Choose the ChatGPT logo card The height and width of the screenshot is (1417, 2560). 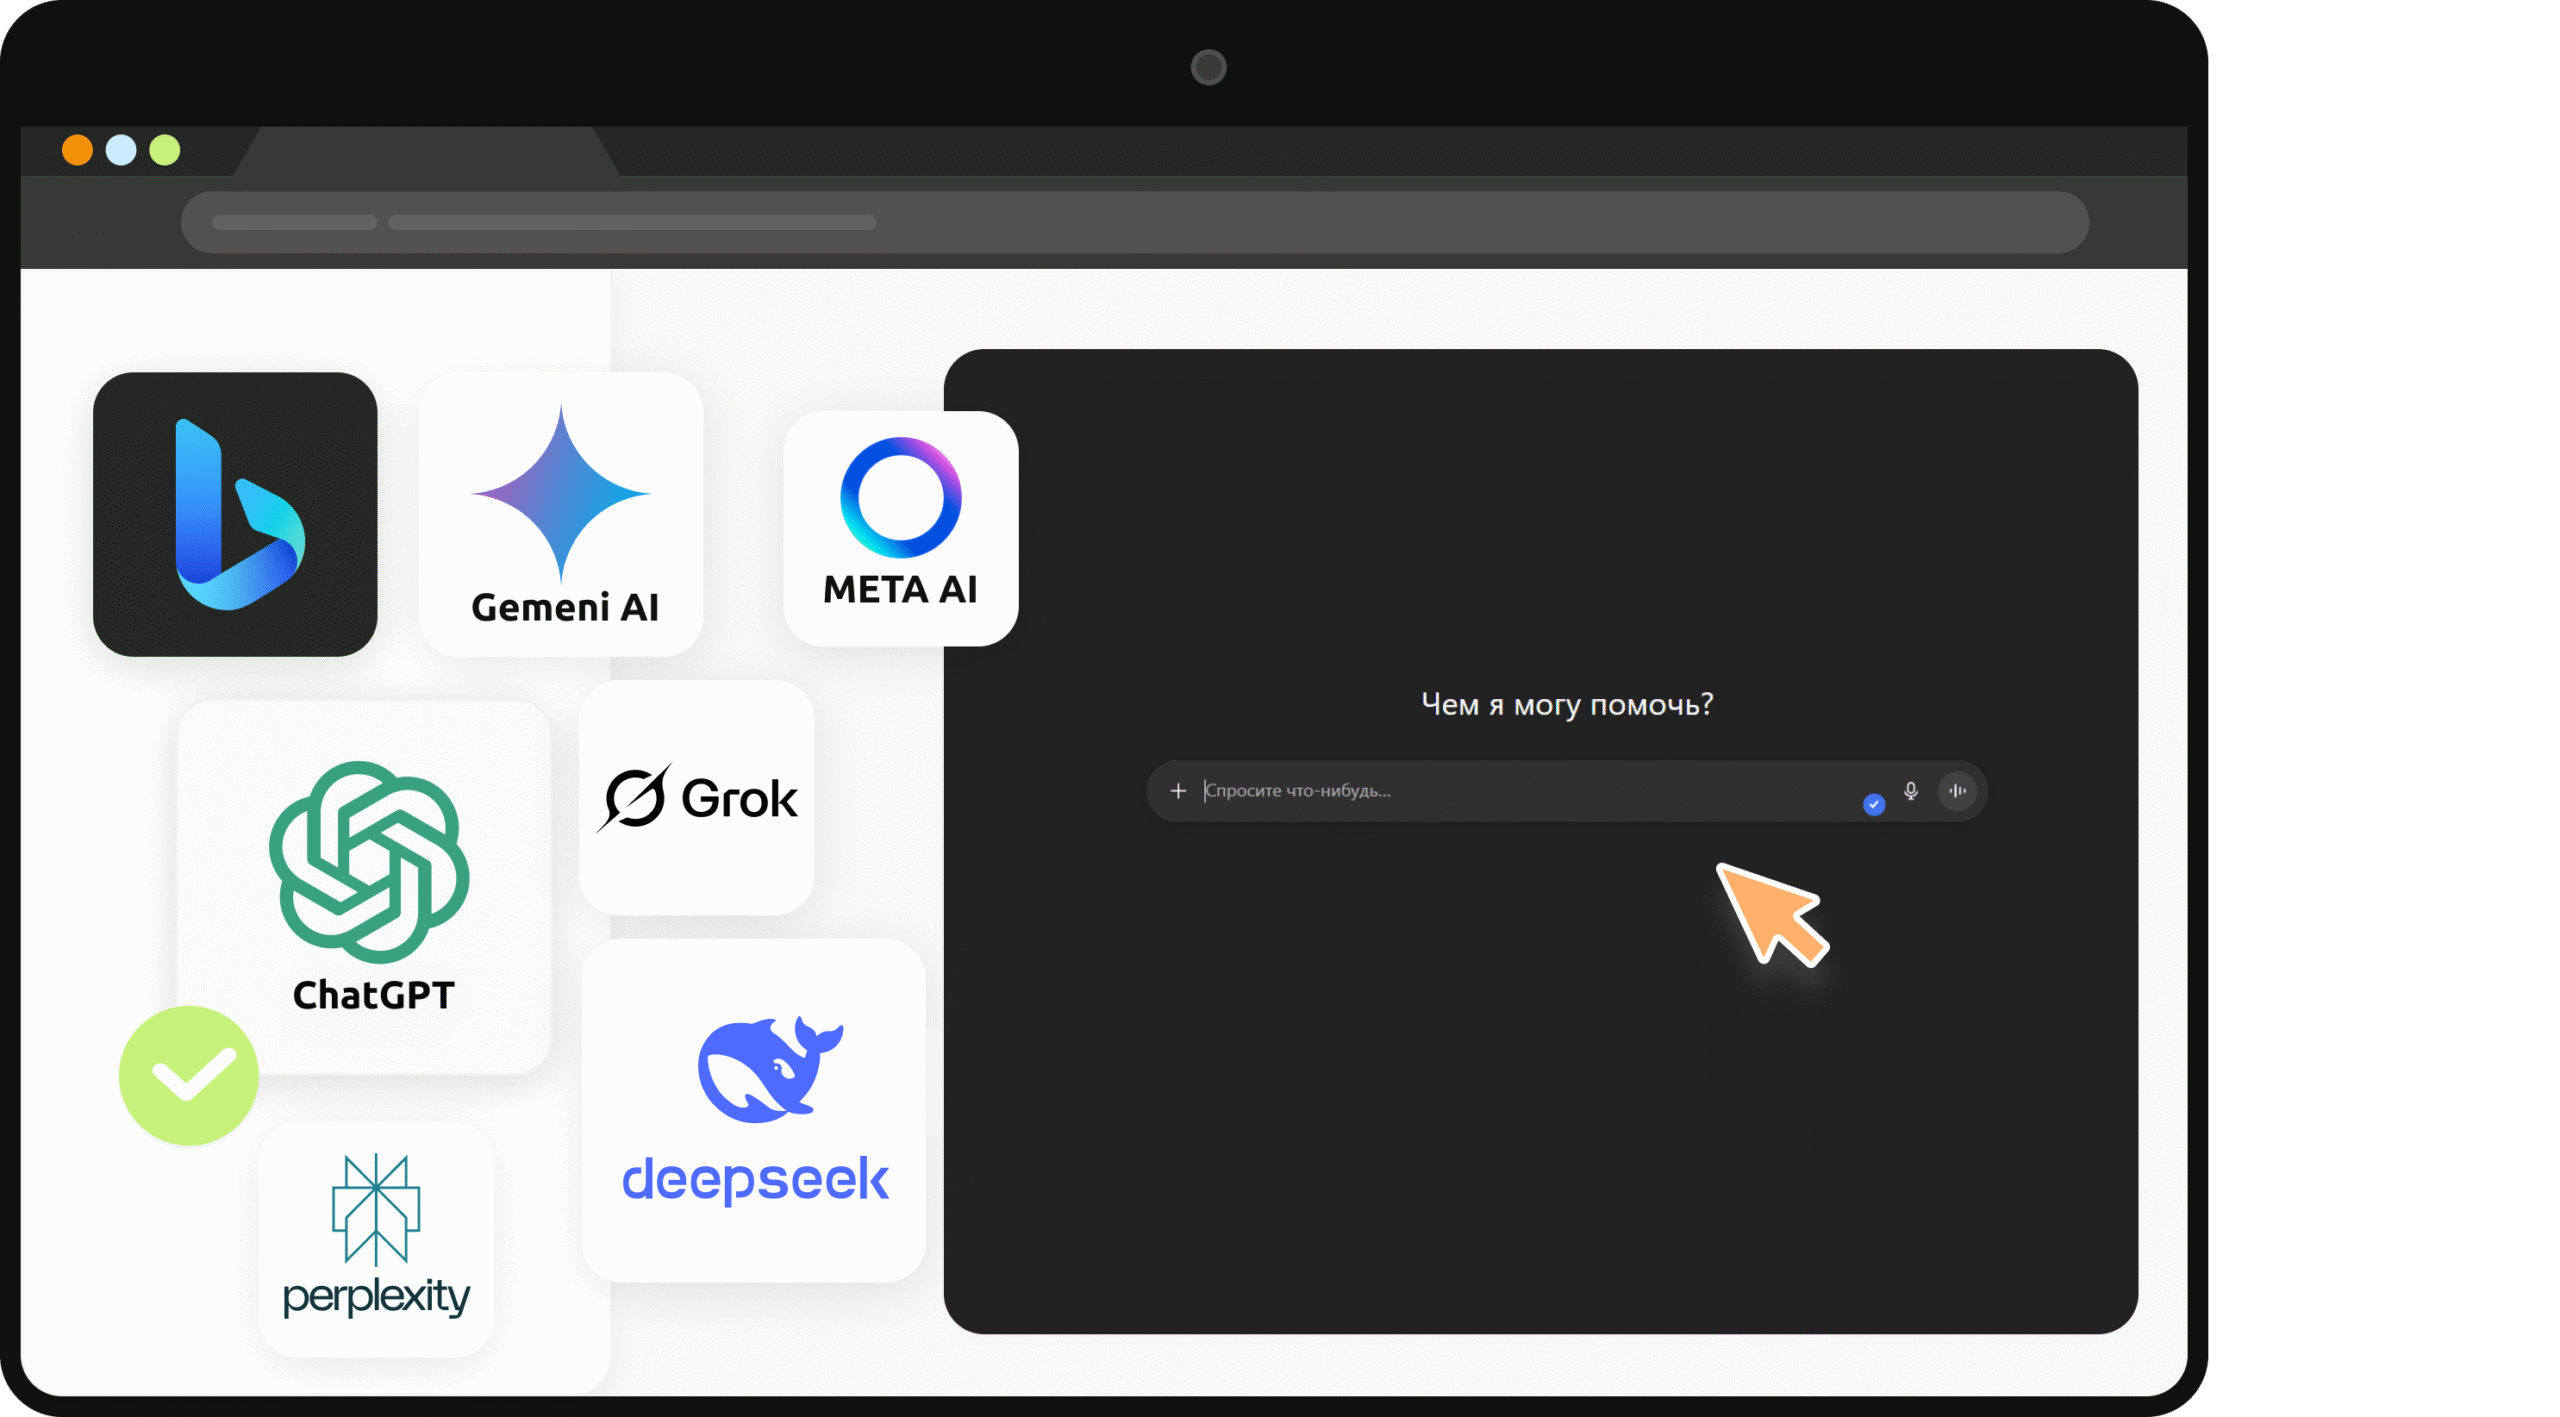click(366, 886)
